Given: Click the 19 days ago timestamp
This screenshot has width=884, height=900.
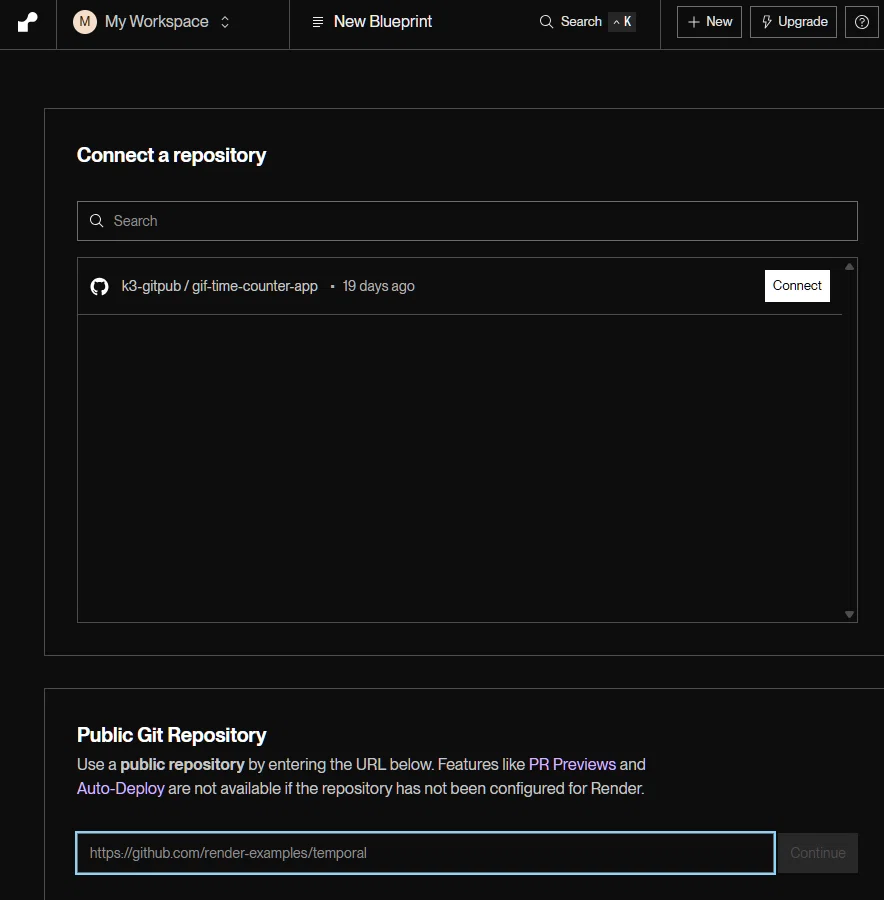Looking at the screenshot, I should tap(378, 286).
